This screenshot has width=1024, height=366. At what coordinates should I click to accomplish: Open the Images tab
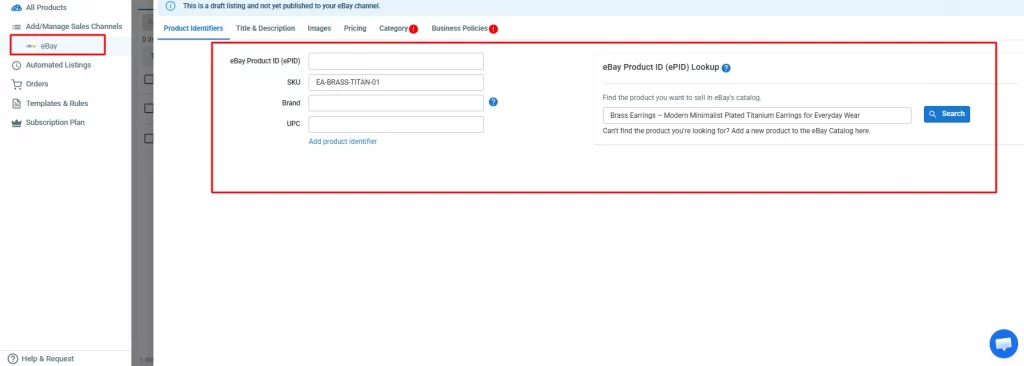(x=319, y=28)
